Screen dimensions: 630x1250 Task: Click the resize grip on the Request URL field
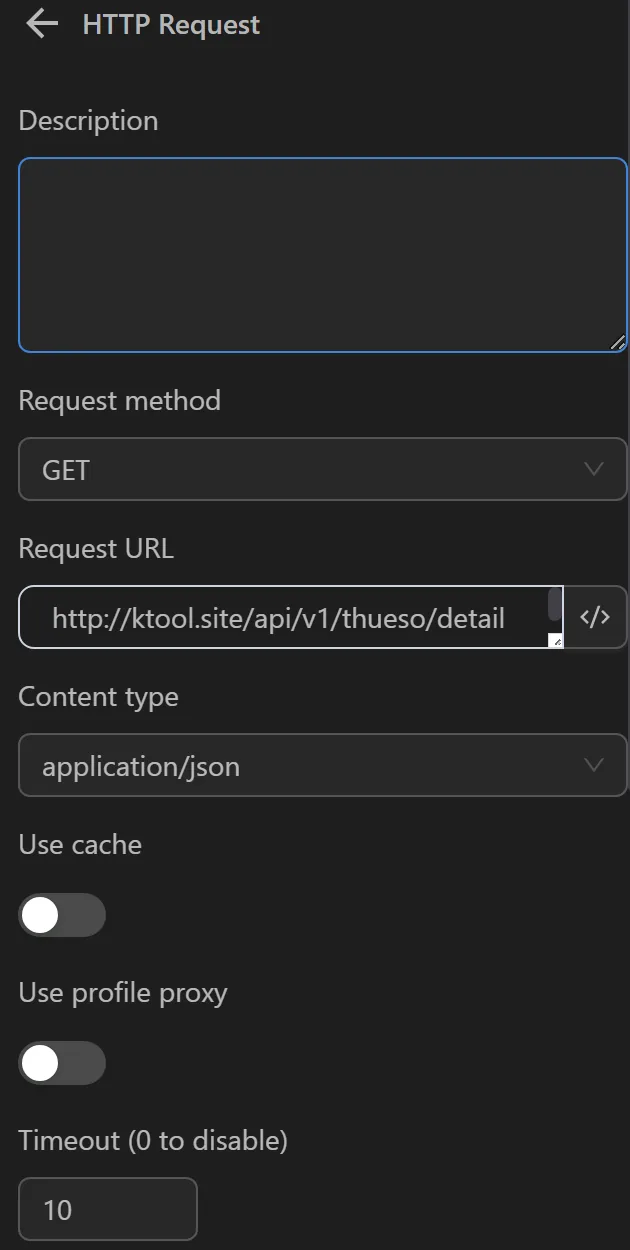coord(556,641)
